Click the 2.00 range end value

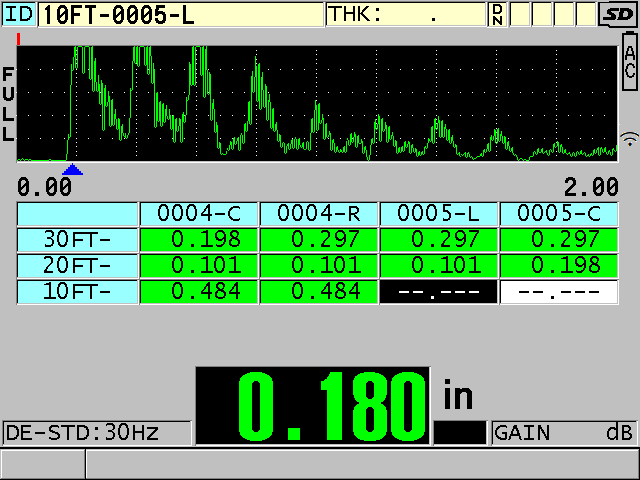(591, 187)
